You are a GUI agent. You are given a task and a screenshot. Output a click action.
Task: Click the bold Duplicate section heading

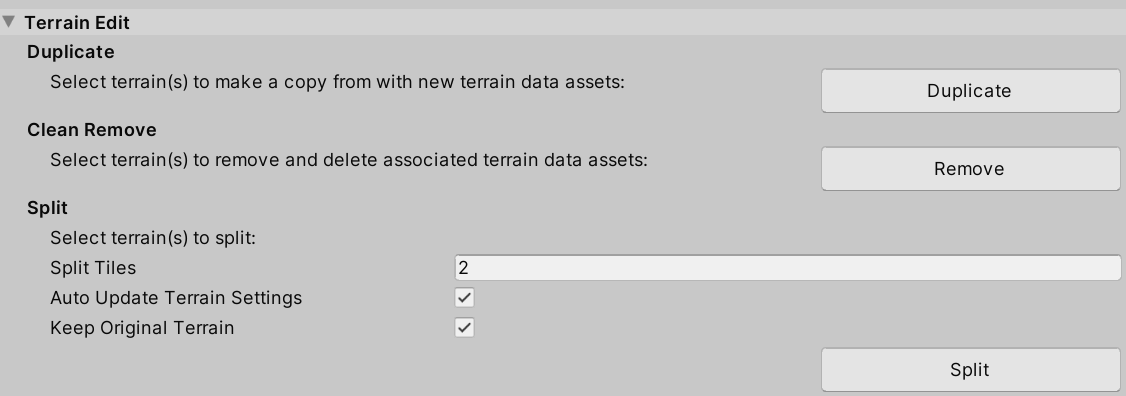tap(70, 52)
